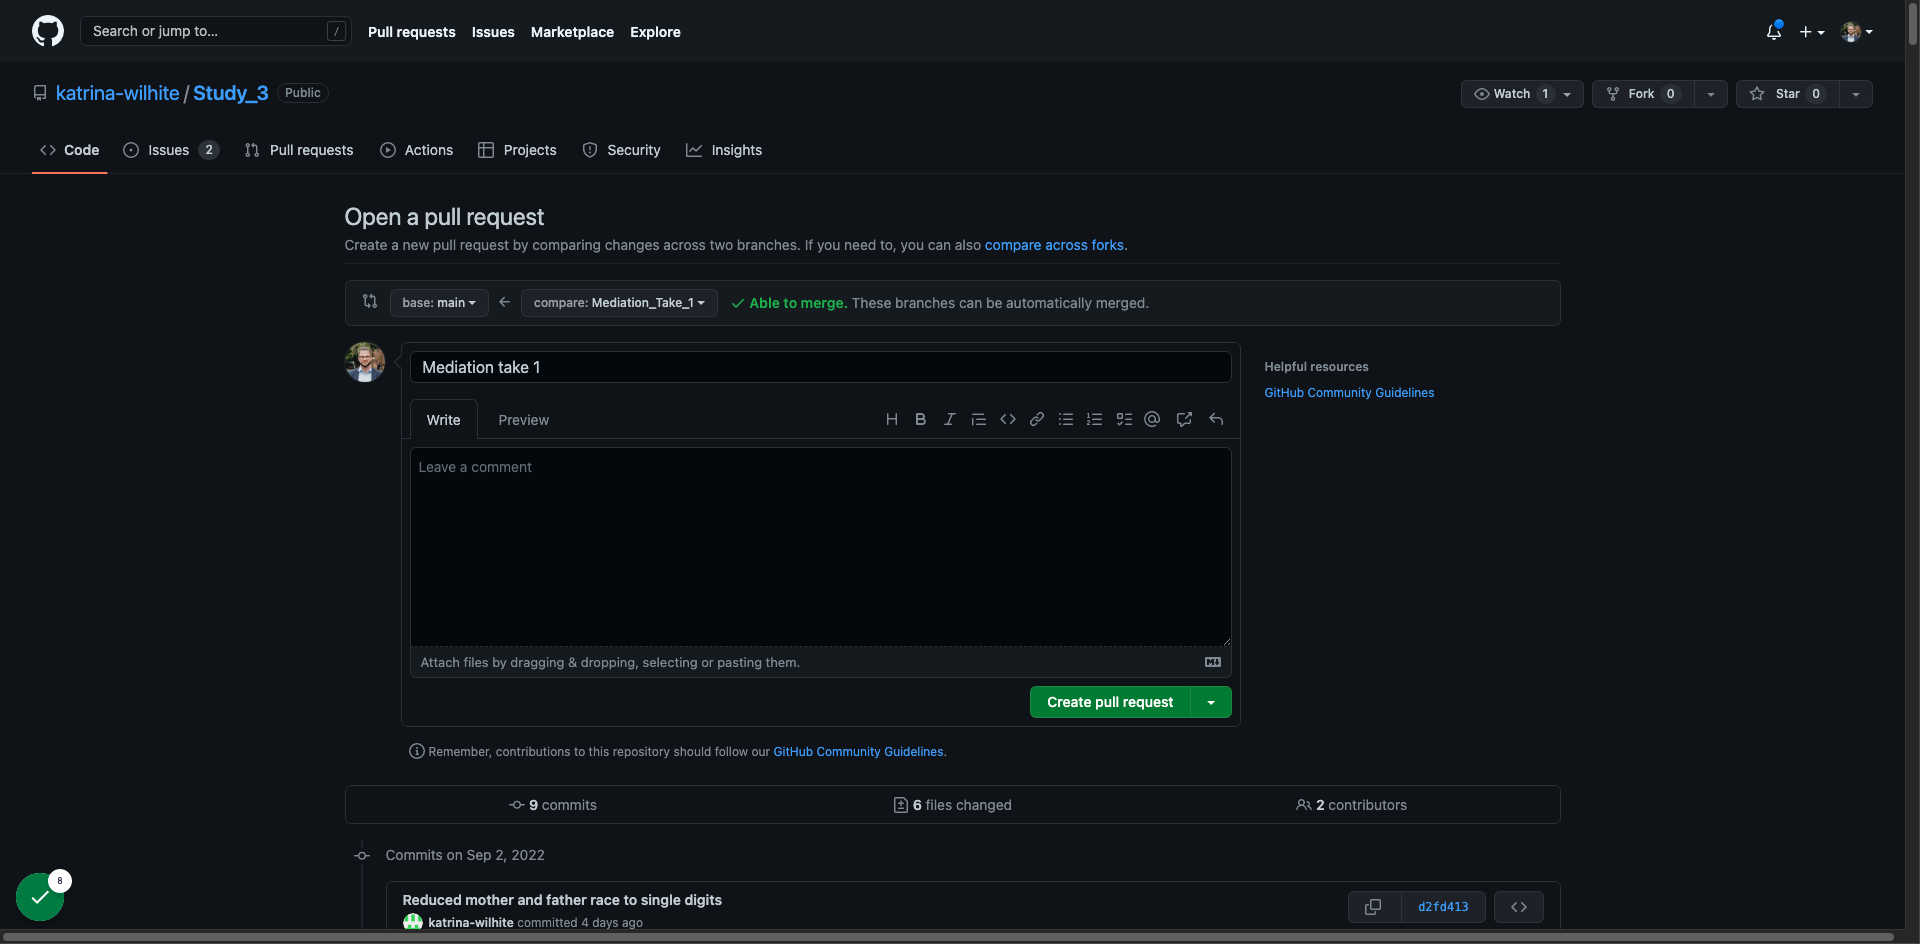Click the attach files drop area
The image size is (1920, 944).
pyautogui.click(x=820, y=662)
